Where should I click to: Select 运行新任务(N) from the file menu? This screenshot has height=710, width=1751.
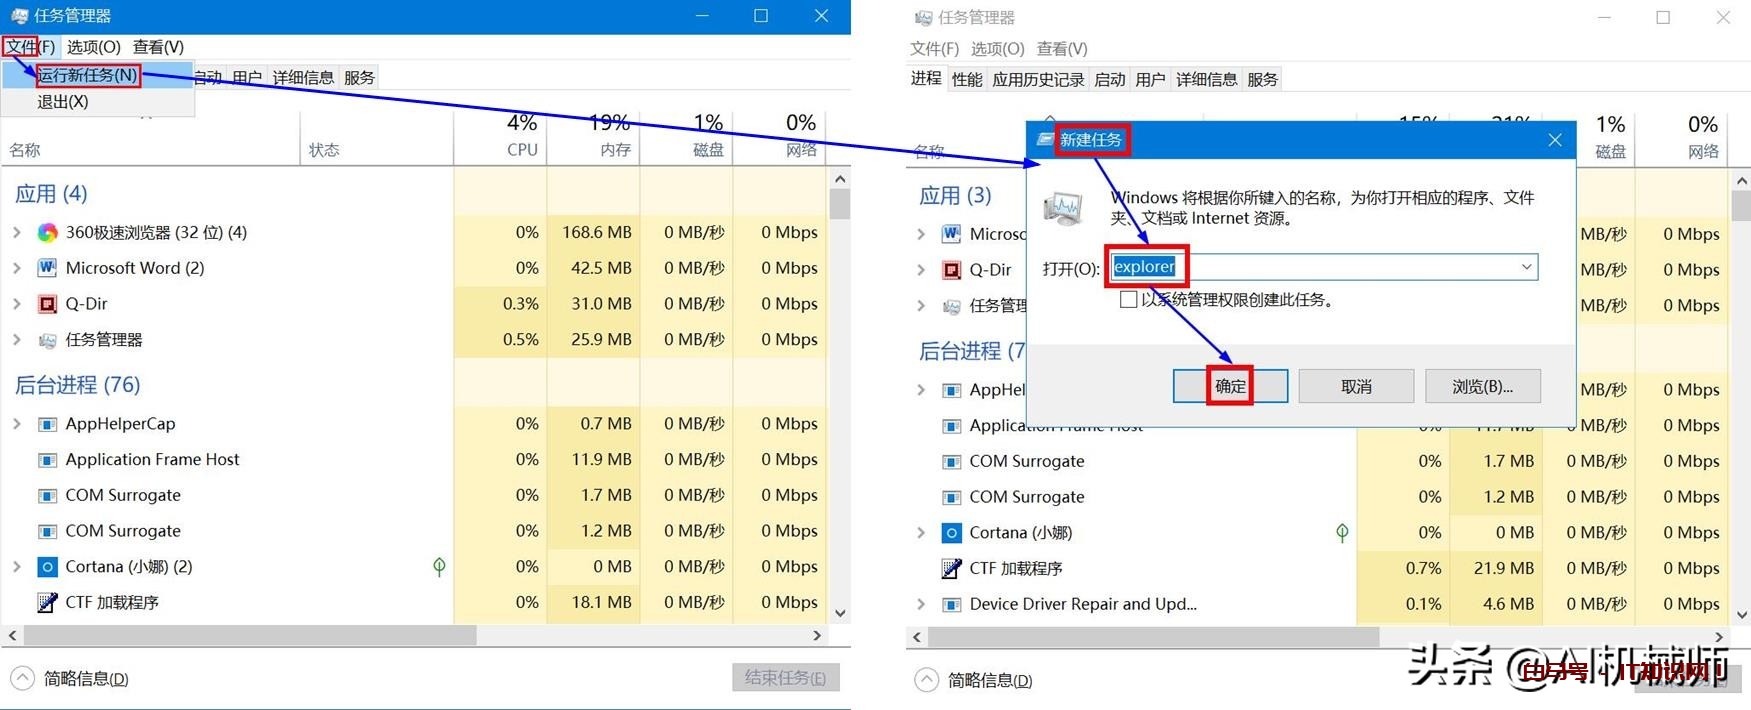tap(87, 75)
